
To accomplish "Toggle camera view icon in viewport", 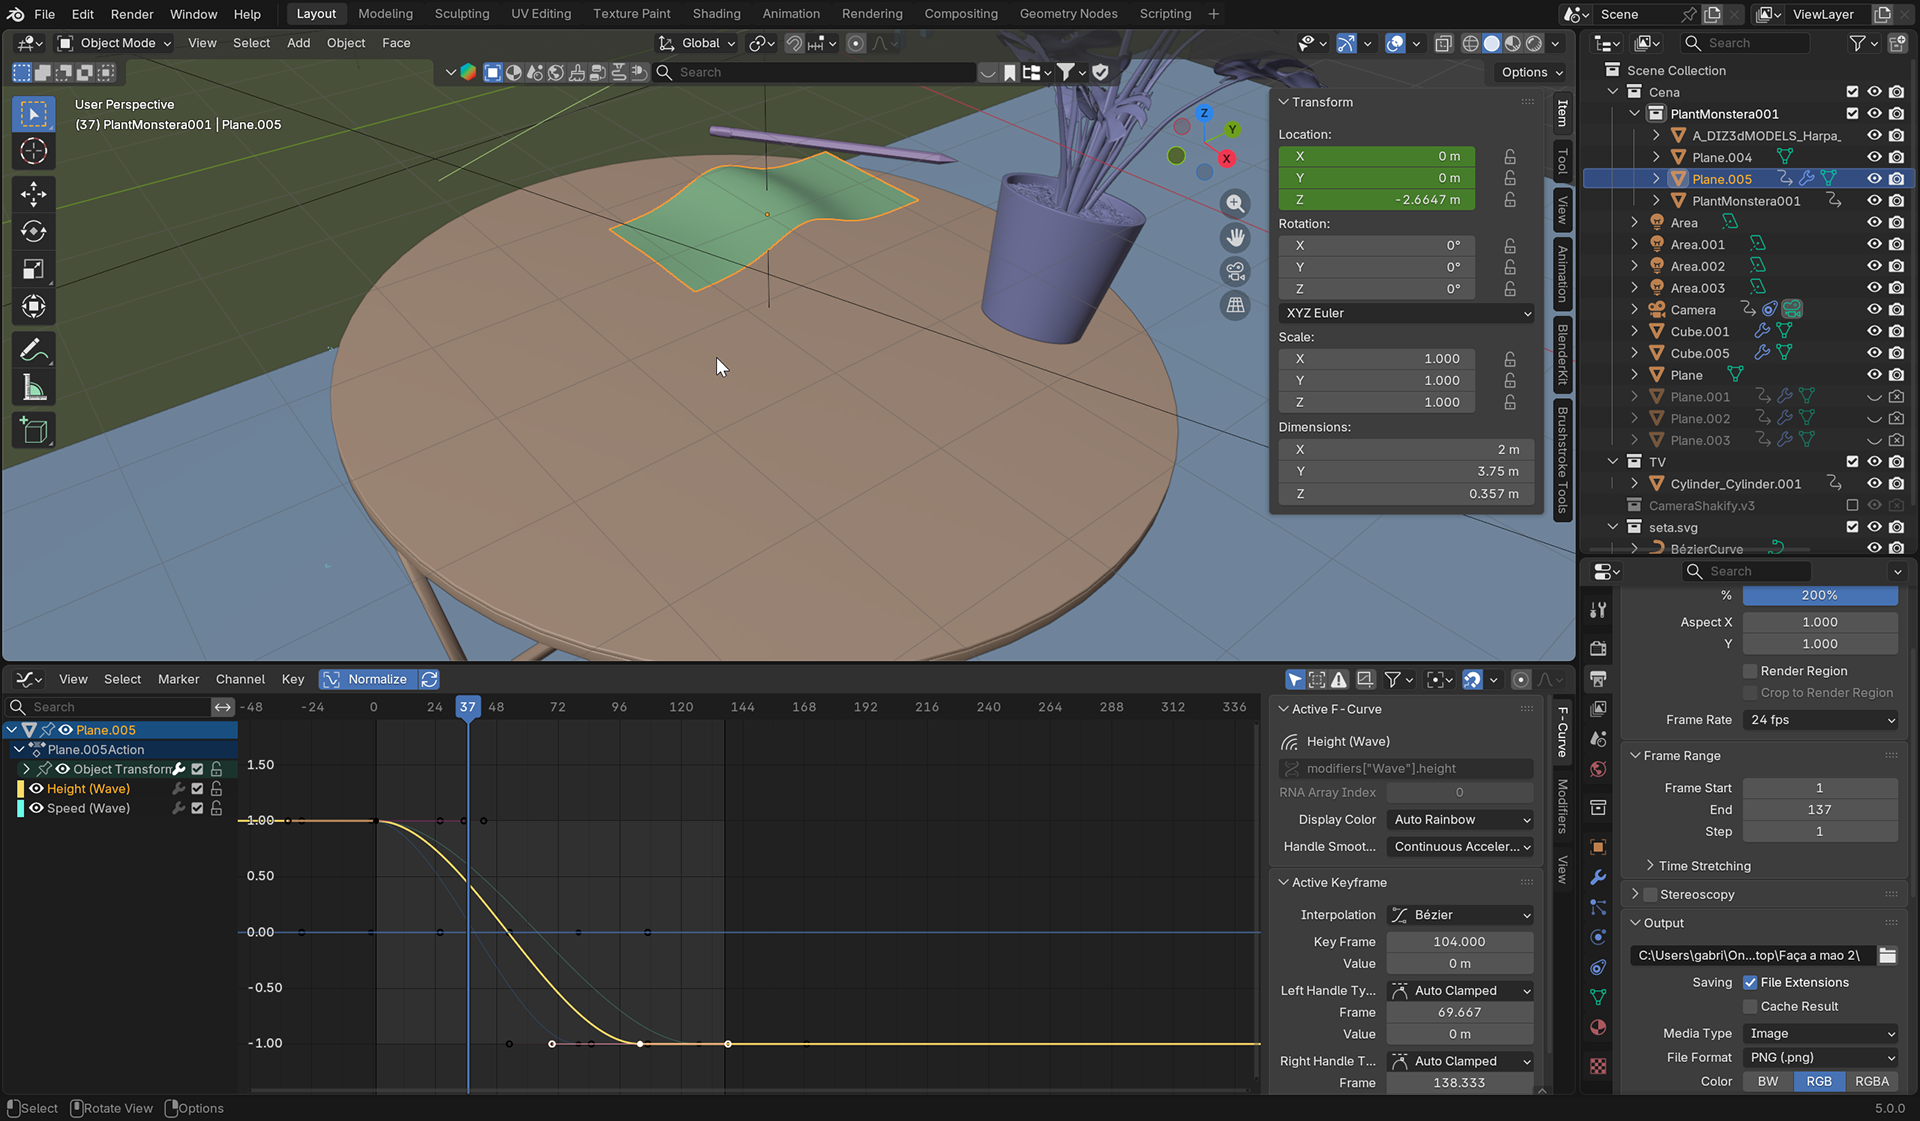I will tap(1236, 271).
